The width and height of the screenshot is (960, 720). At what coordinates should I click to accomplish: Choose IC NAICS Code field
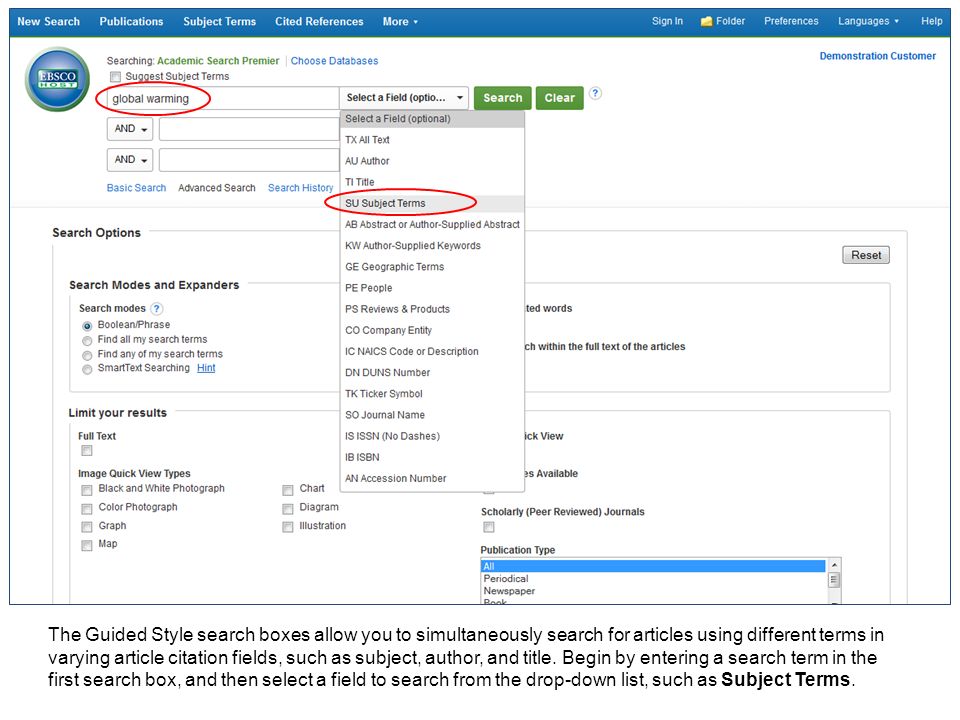pyautogui.click(x=432, y=351)
